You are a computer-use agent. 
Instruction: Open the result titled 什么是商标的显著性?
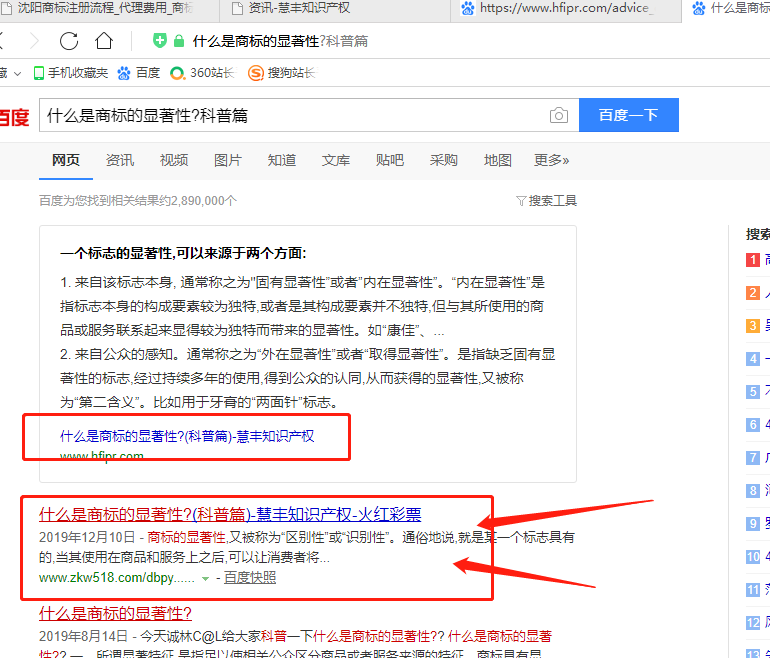(115, 613)
